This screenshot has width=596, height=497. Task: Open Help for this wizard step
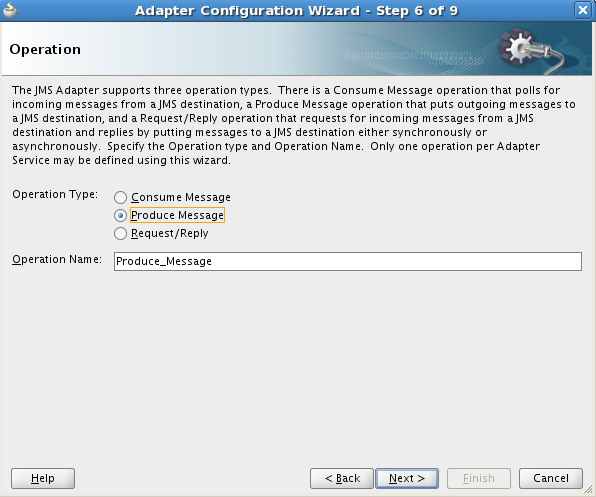point(43,478)
